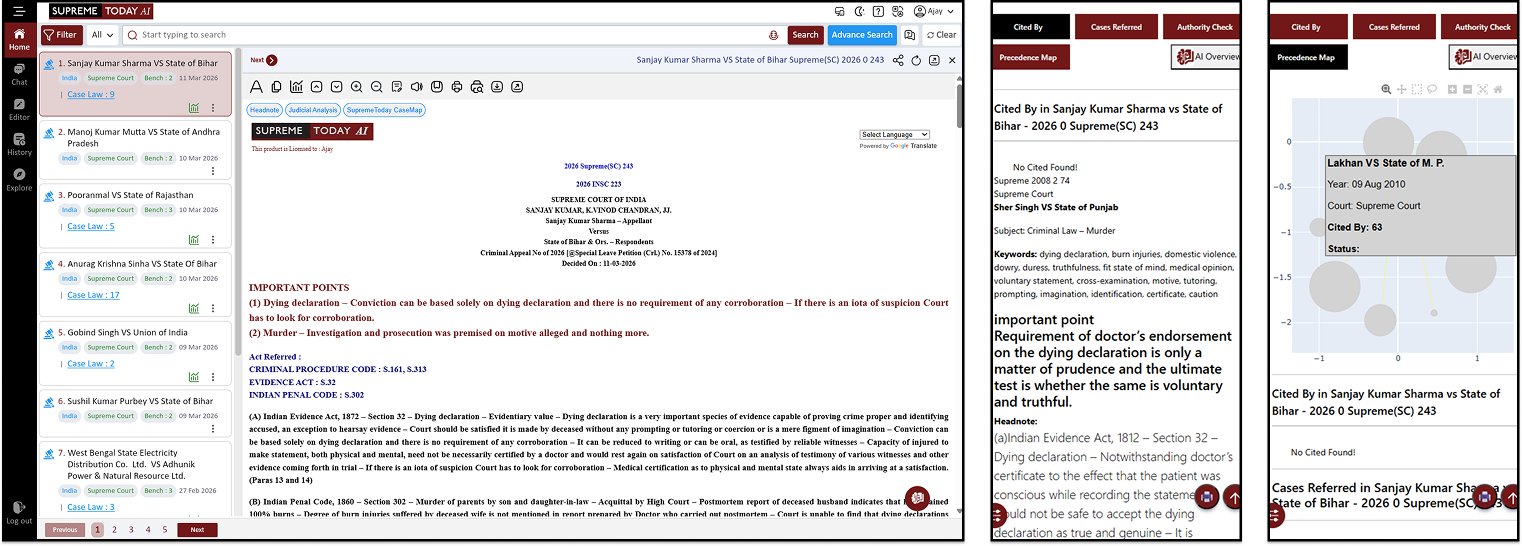This screenshot has width=1522, height=546.
Task: Open floating chat bubble over judgment
Action: [917, 497]
